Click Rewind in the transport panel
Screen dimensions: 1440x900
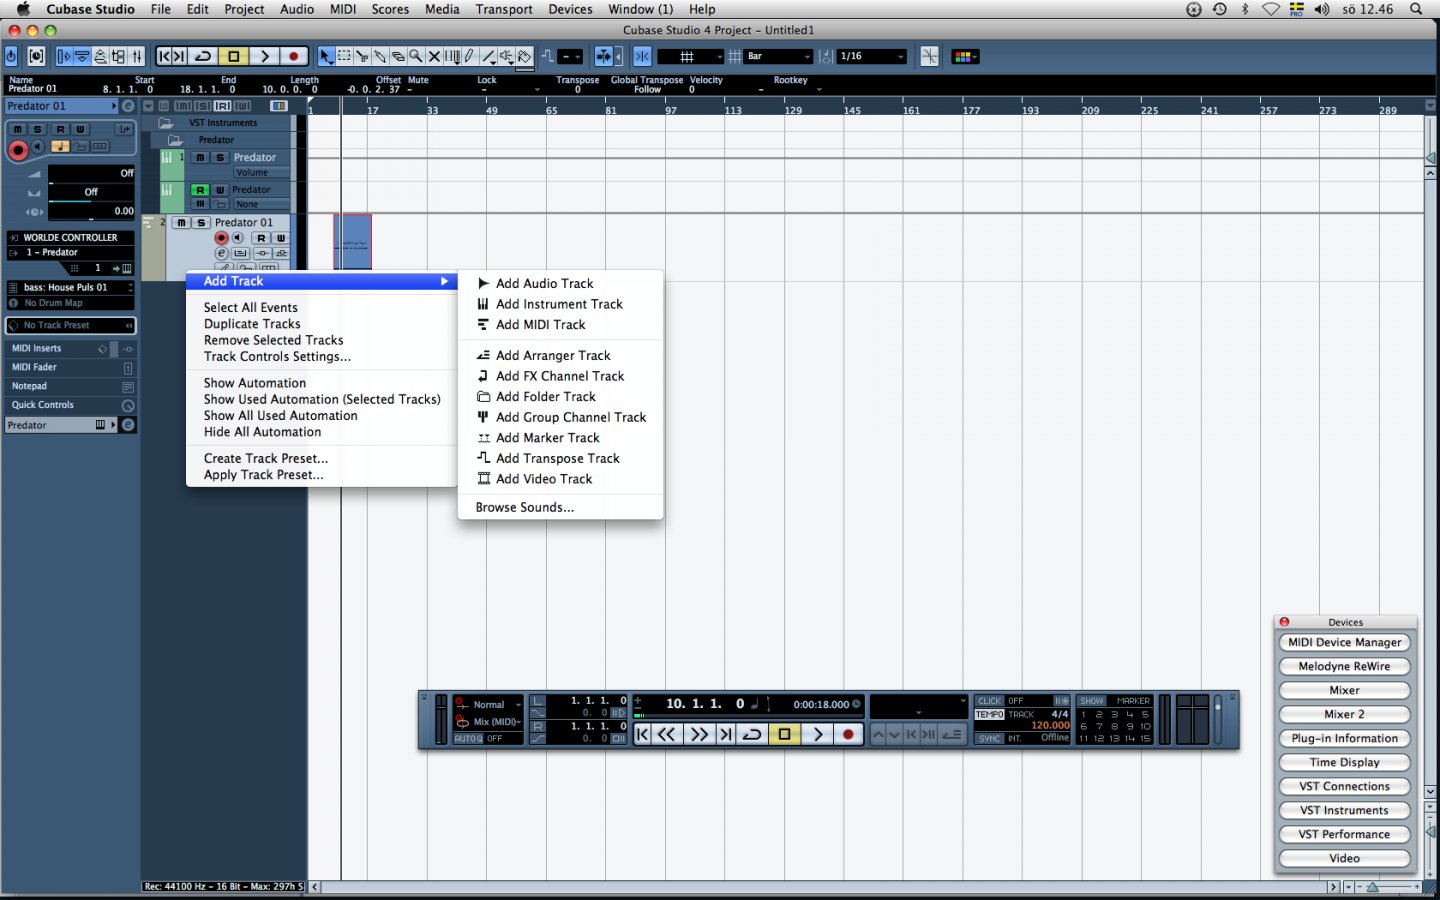[x=667, y=734]
